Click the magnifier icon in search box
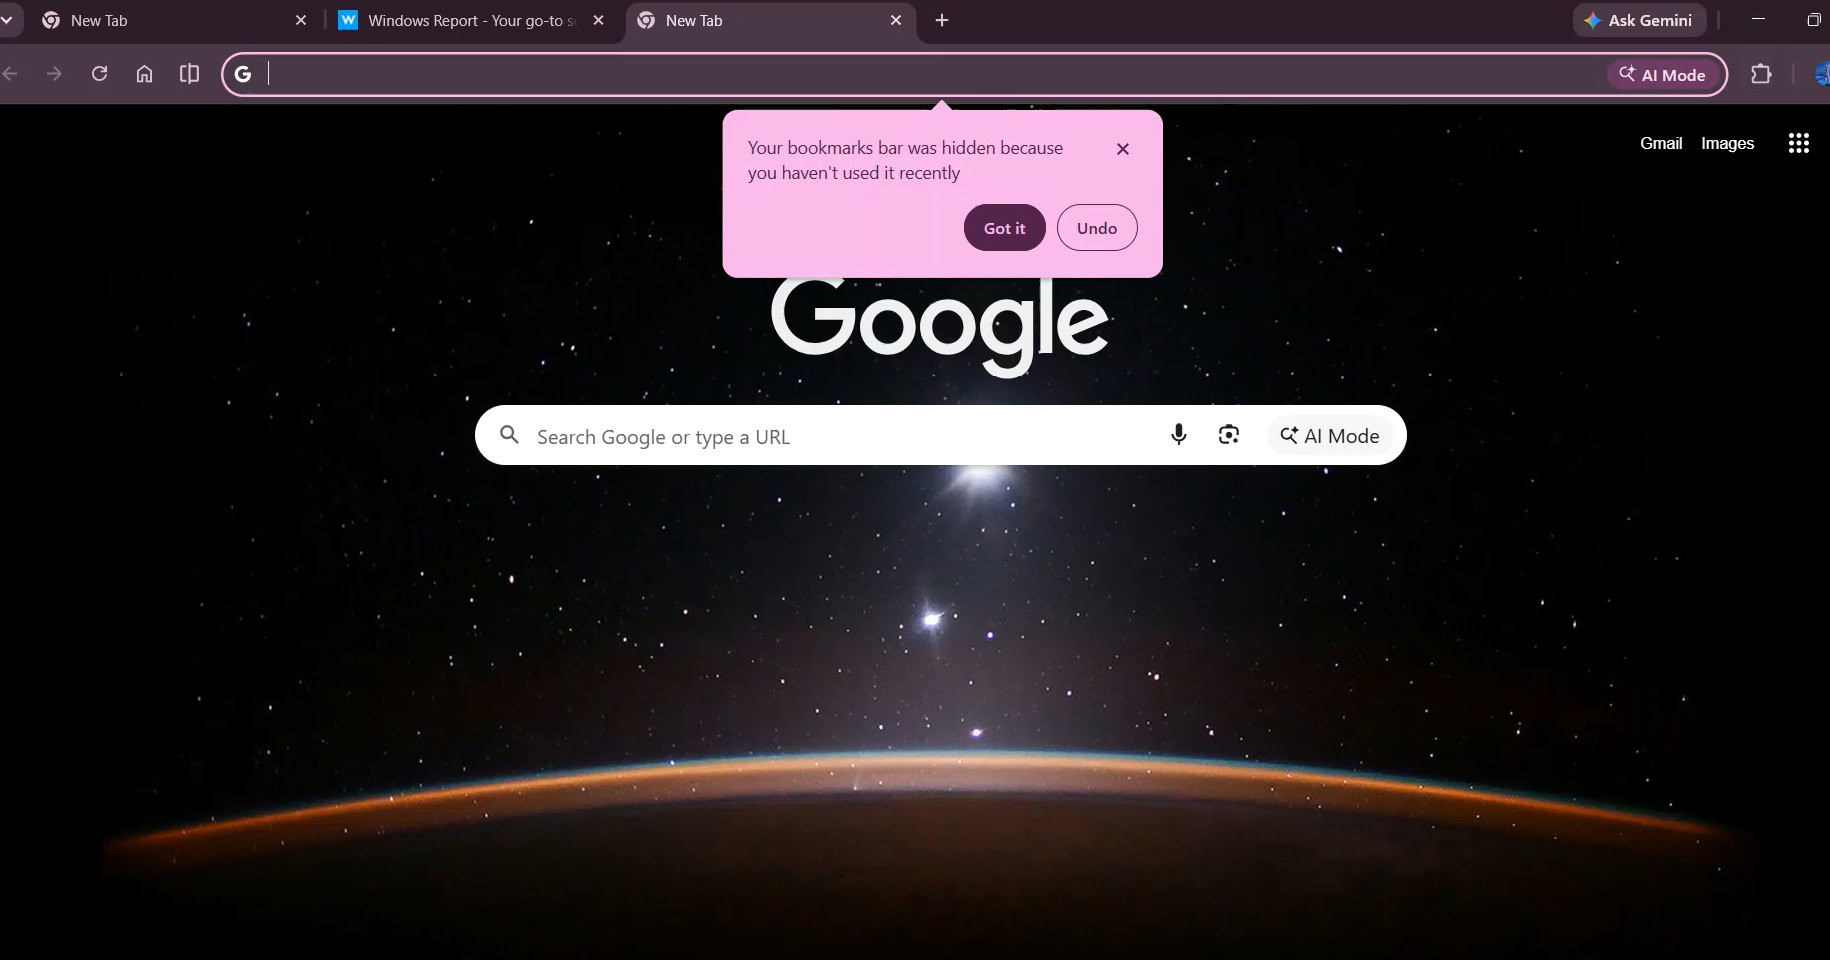The image size is (1830, 960). pyautogui.click(x=509, y=435)
